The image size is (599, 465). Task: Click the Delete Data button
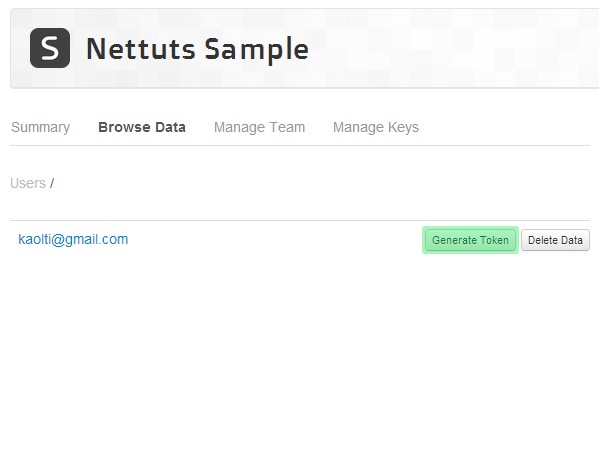[555, 240]
